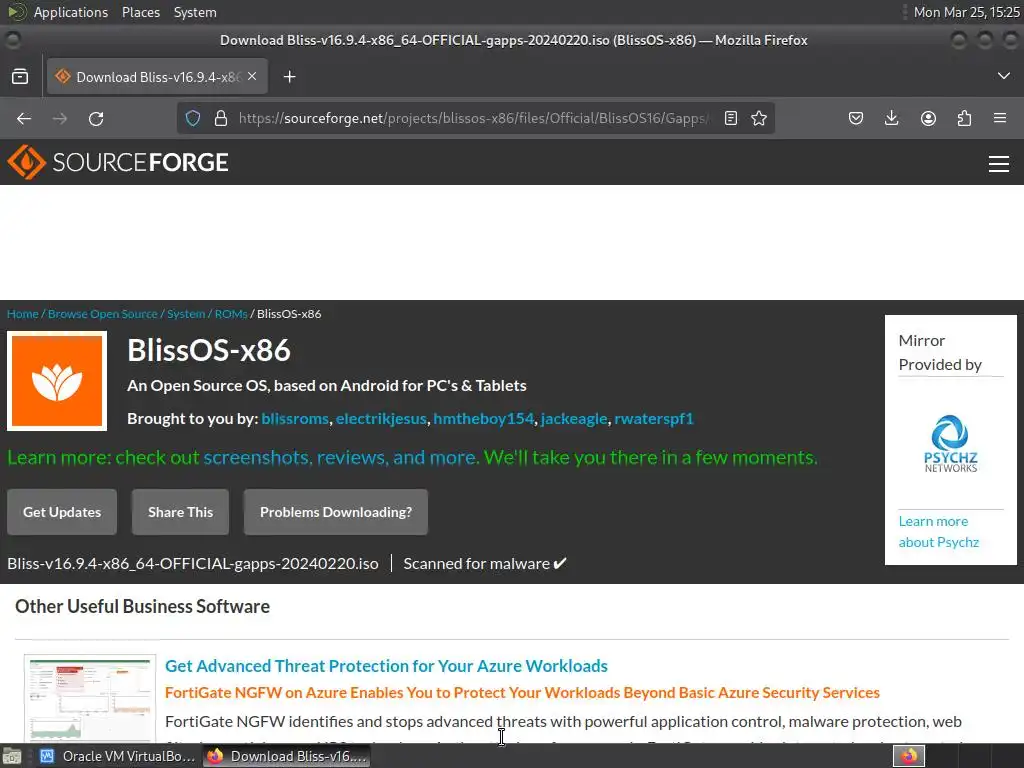This screenshot has width=1024, height=768.
Task: Follow the Home breadcrumb link
Action: [23, 314]
